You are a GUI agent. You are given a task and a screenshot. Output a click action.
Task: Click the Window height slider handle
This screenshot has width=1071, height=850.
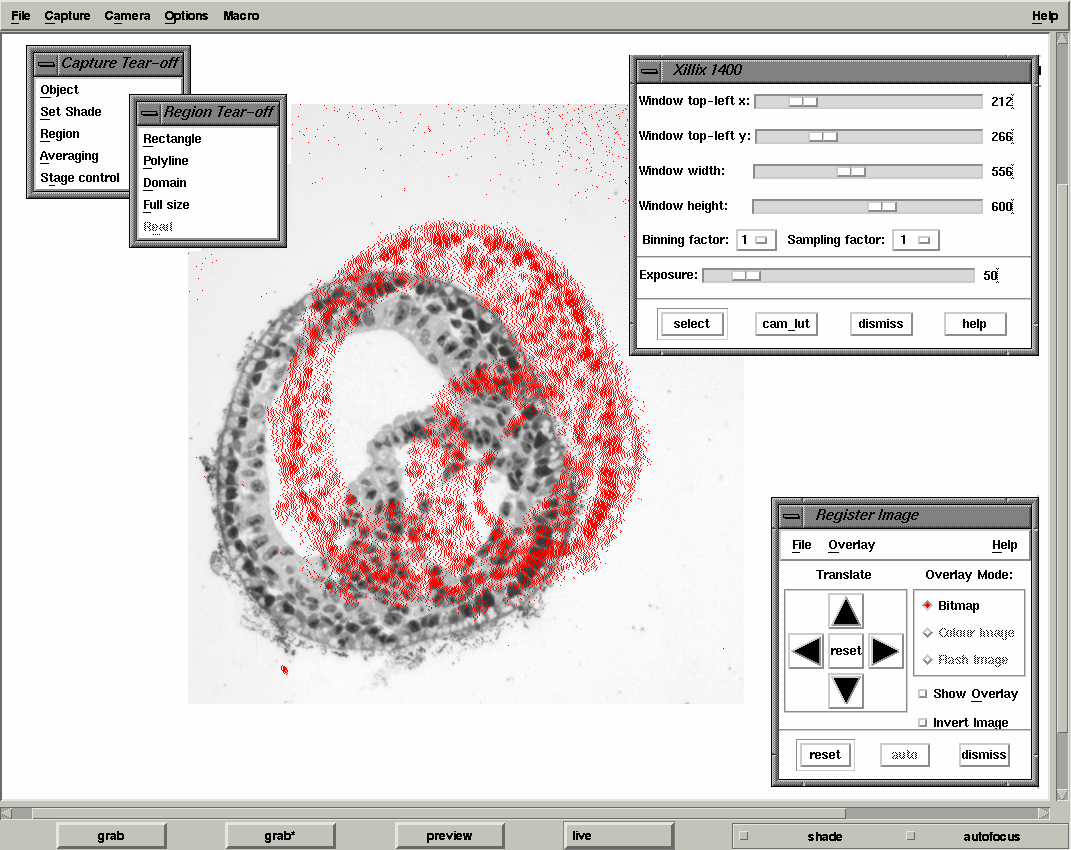pyautogui.click(x=882, y=206)
